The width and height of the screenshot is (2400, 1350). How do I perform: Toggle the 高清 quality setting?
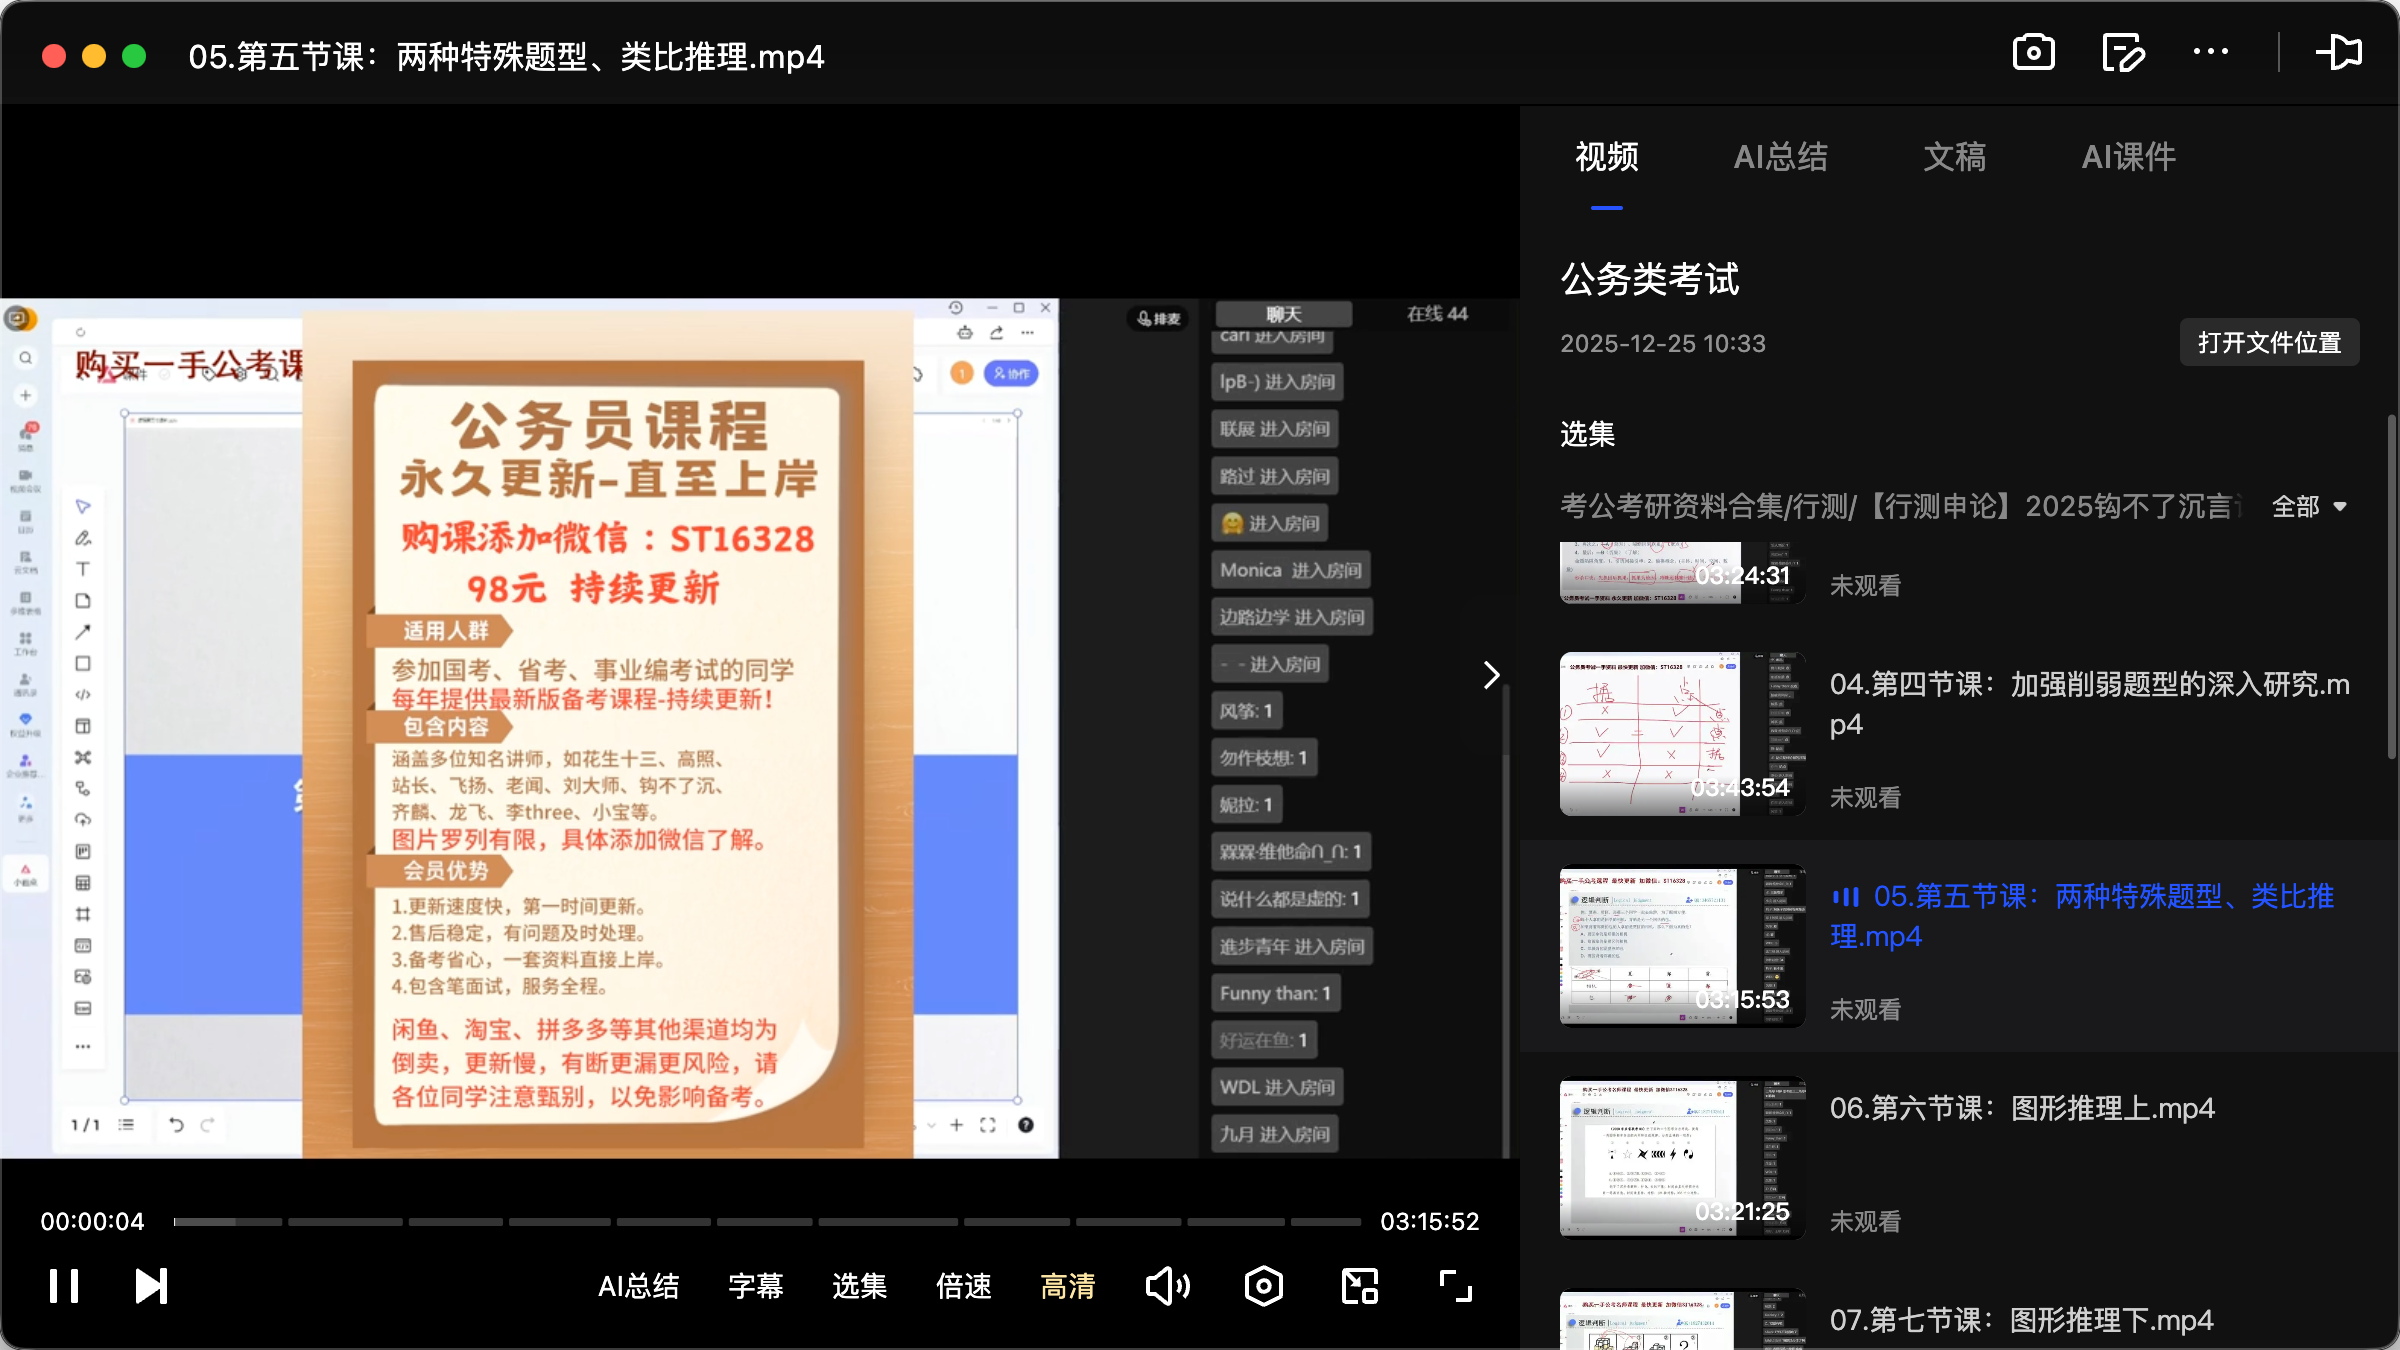[1067, 1286]
